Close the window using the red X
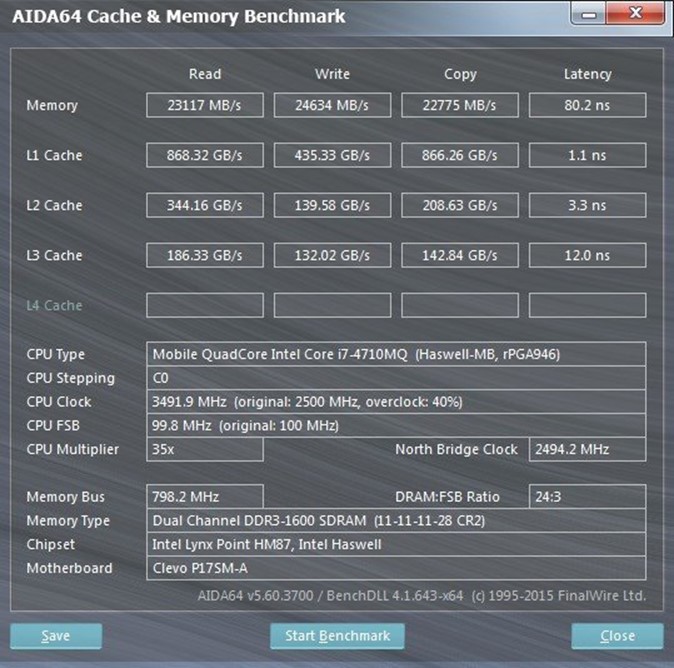Viewport: 674px width, 668px height. pos(637,15)
